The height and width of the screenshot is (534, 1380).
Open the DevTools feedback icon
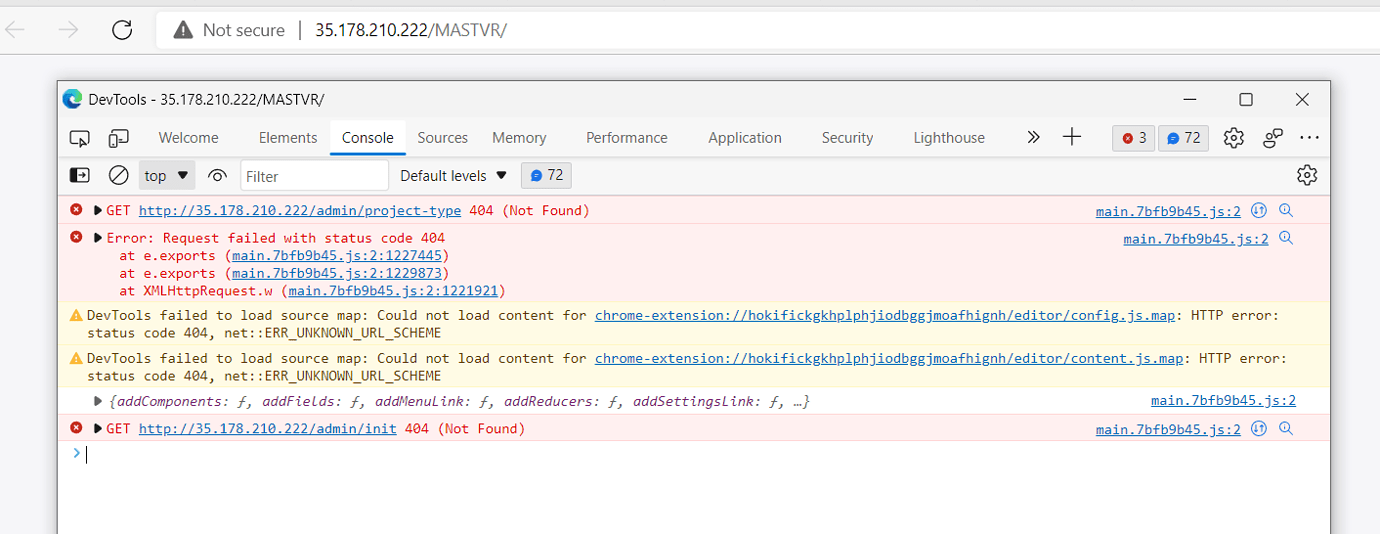1273,138
